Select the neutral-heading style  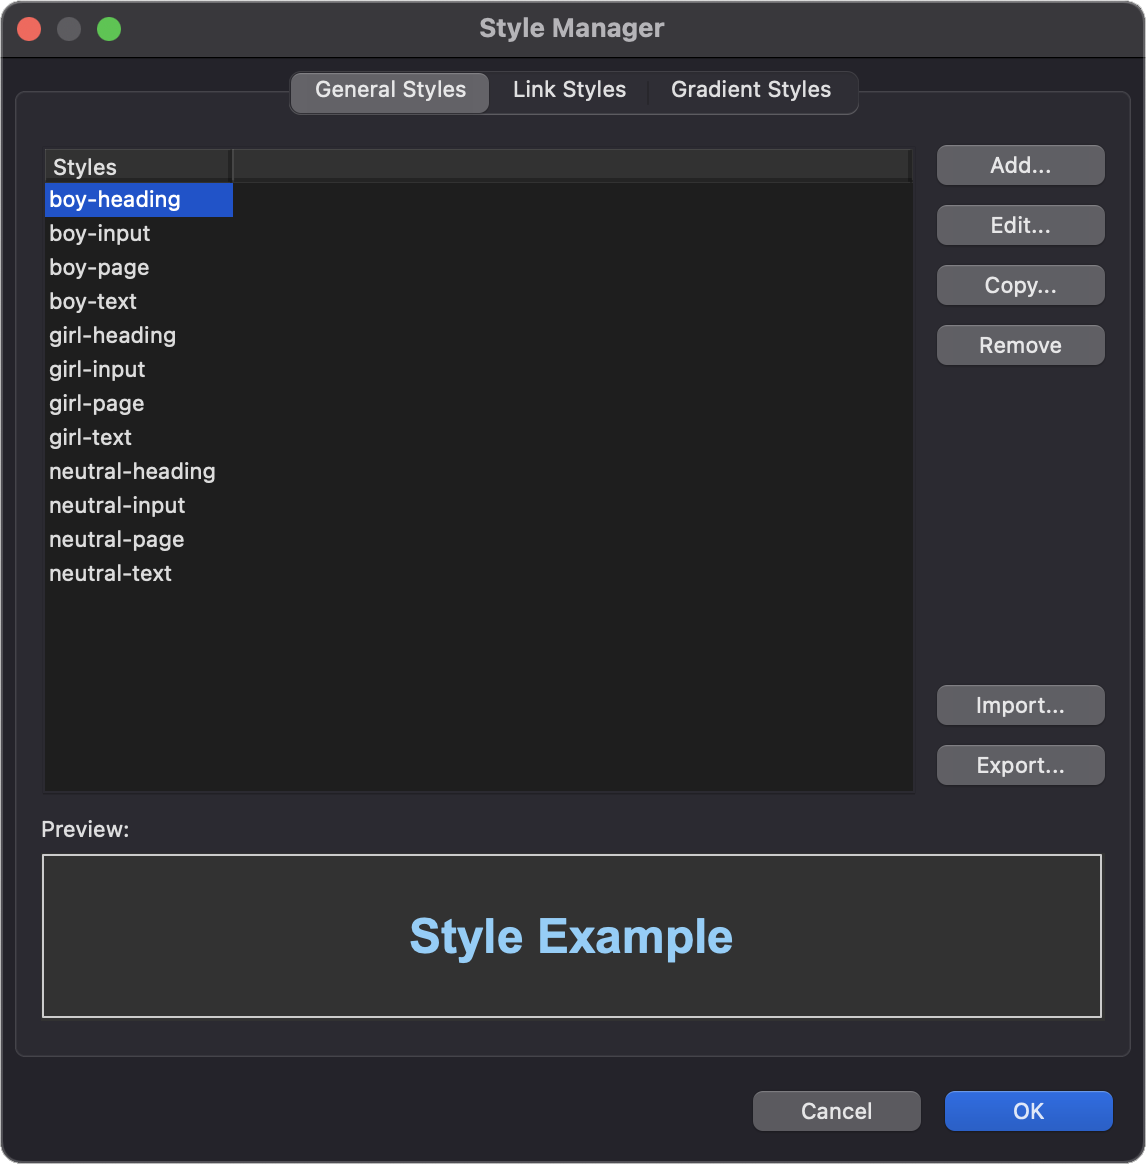132,472
